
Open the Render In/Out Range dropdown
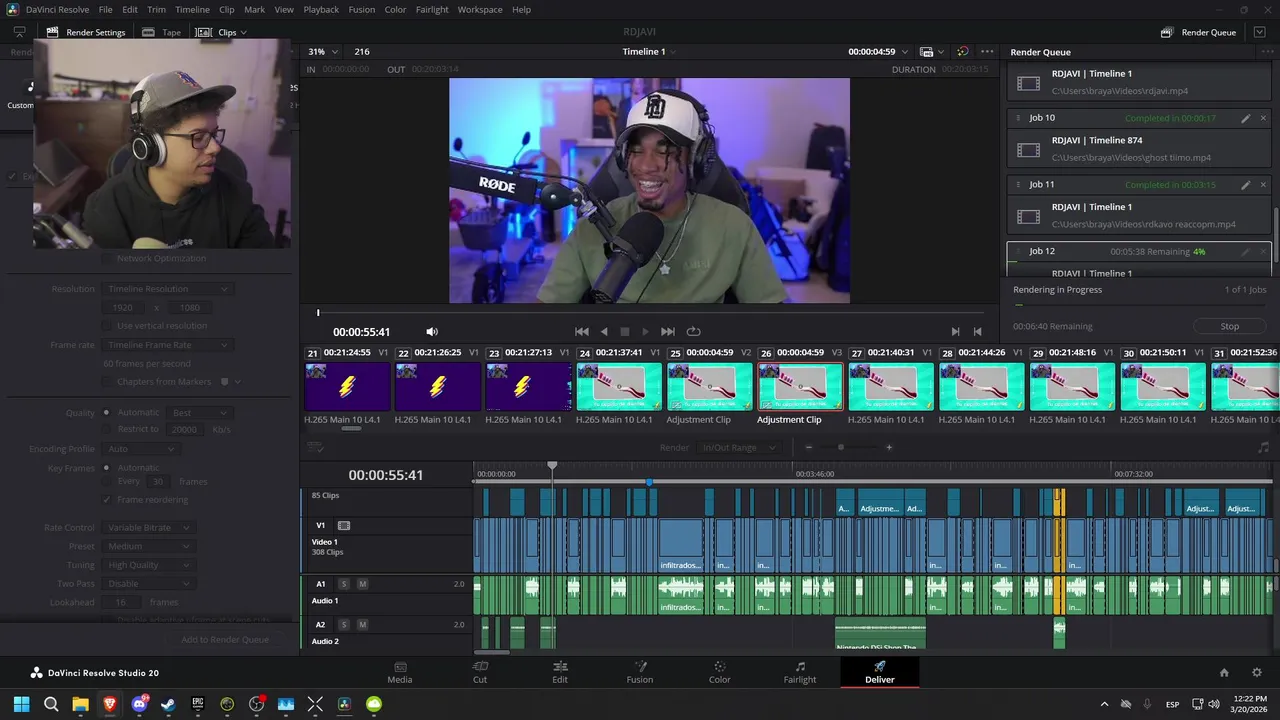tap(739, 448)
